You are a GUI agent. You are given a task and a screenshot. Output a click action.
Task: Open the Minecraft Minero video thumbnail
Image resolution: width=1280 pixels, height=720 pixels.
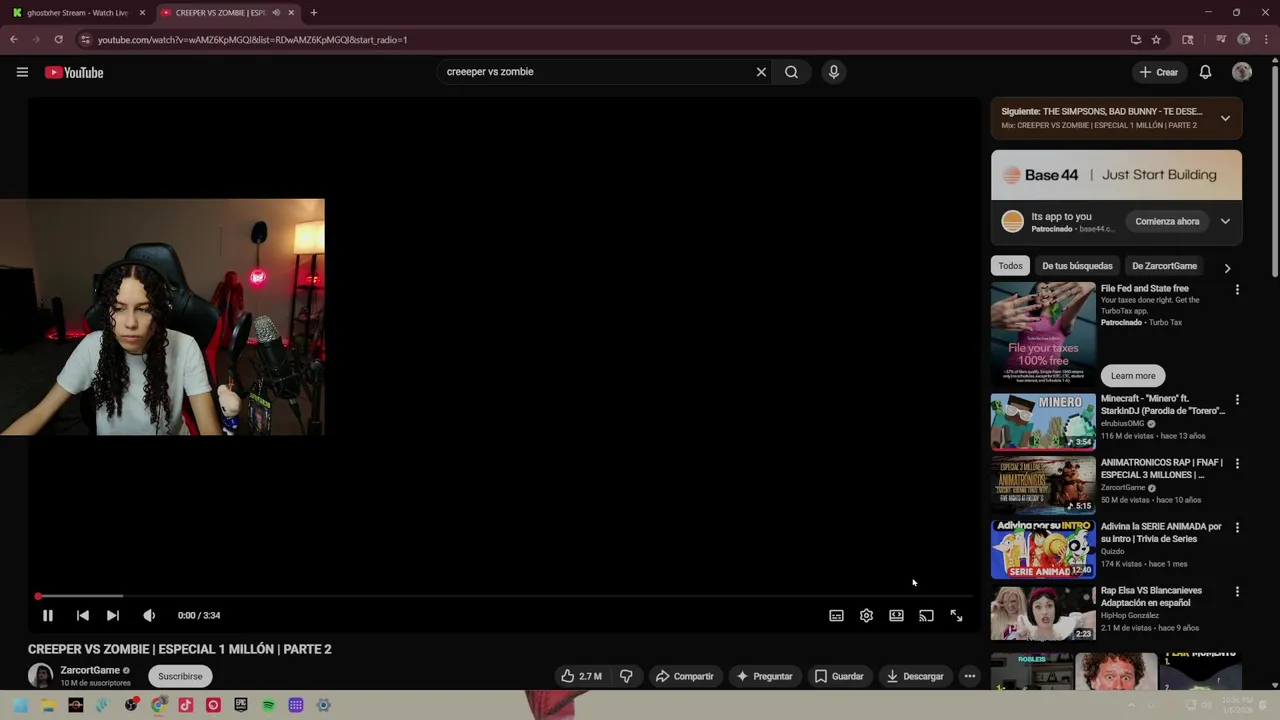tap(1043, 421)
